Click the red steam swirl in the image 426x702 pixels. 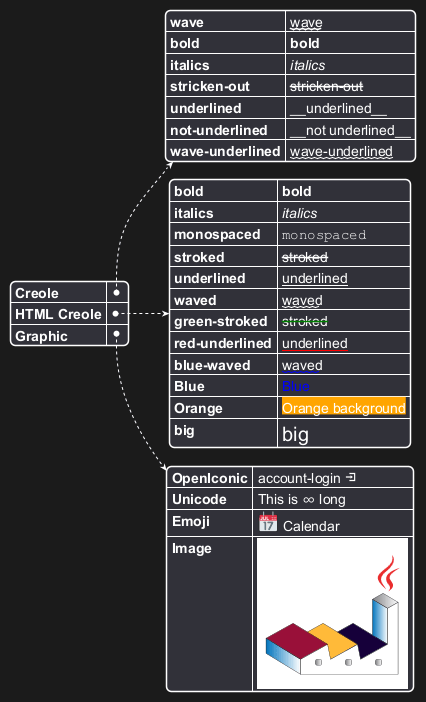click(388, 574)
